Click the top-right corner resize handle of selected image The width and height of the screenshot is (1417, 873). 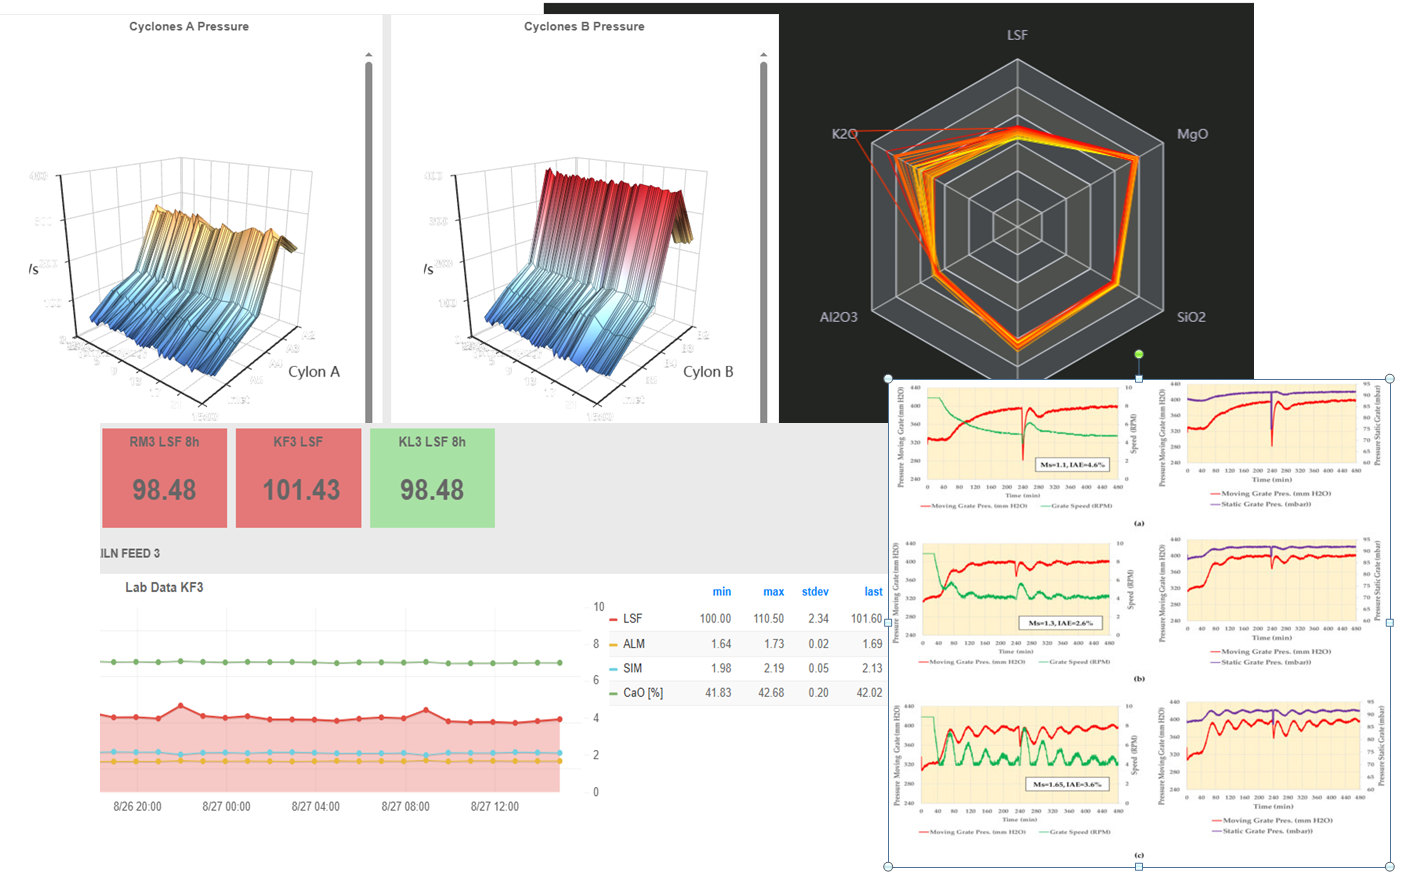click(x=1390, y=379)
